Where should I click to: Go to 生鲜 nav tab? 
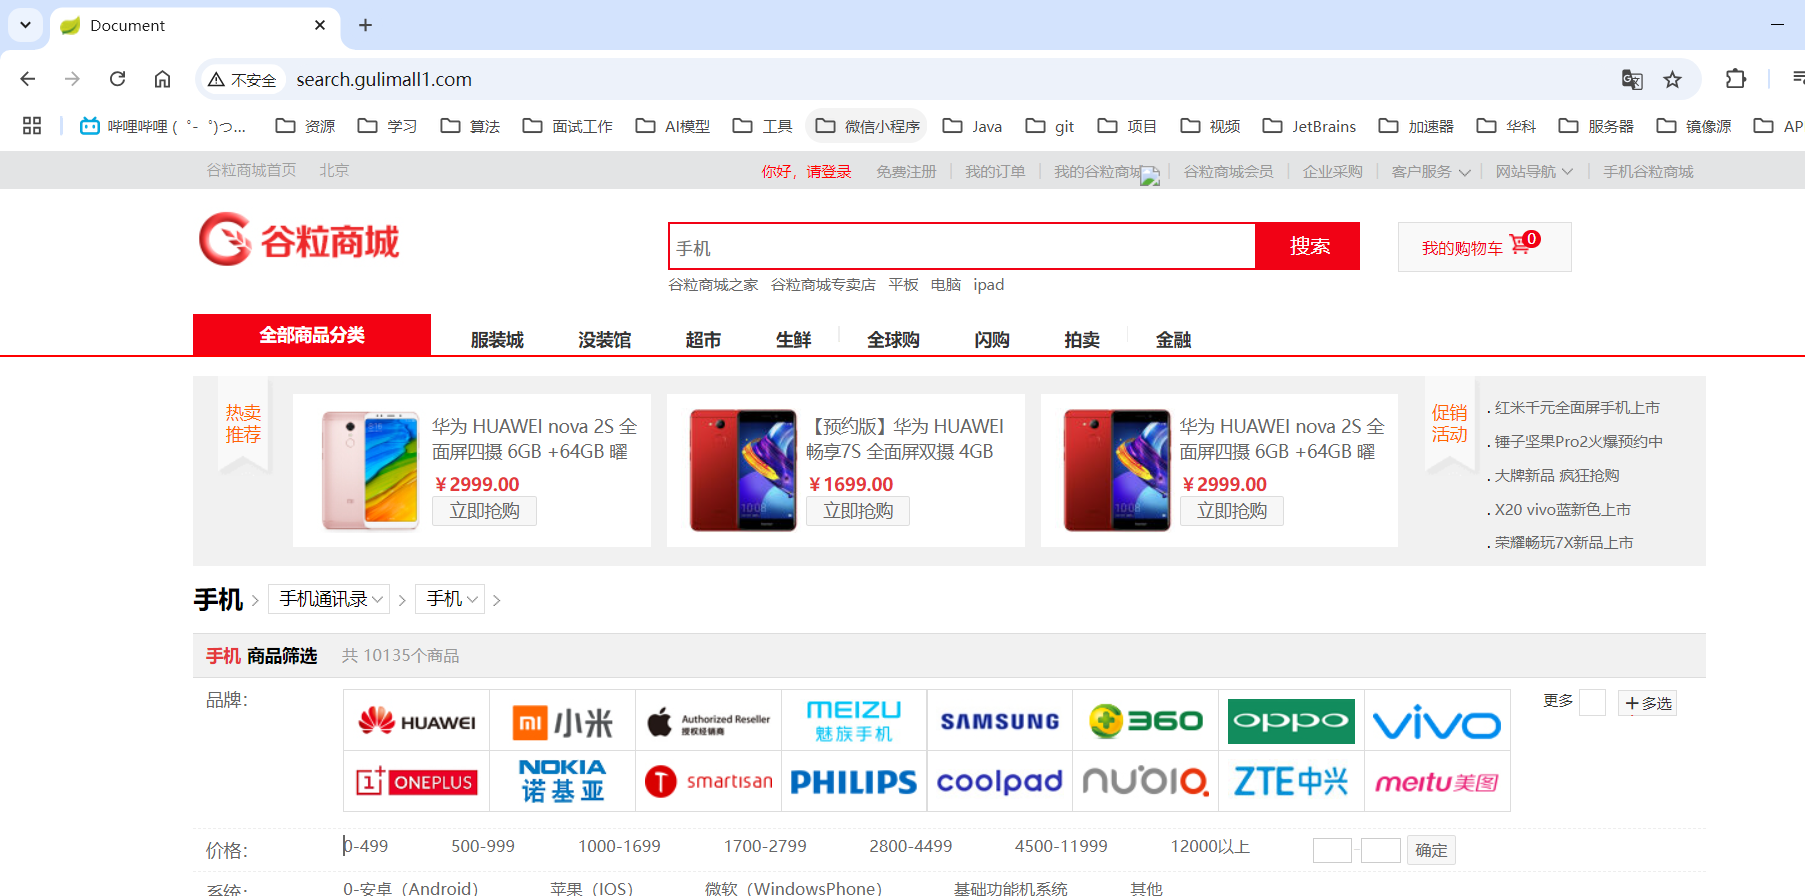coord(793,340)
